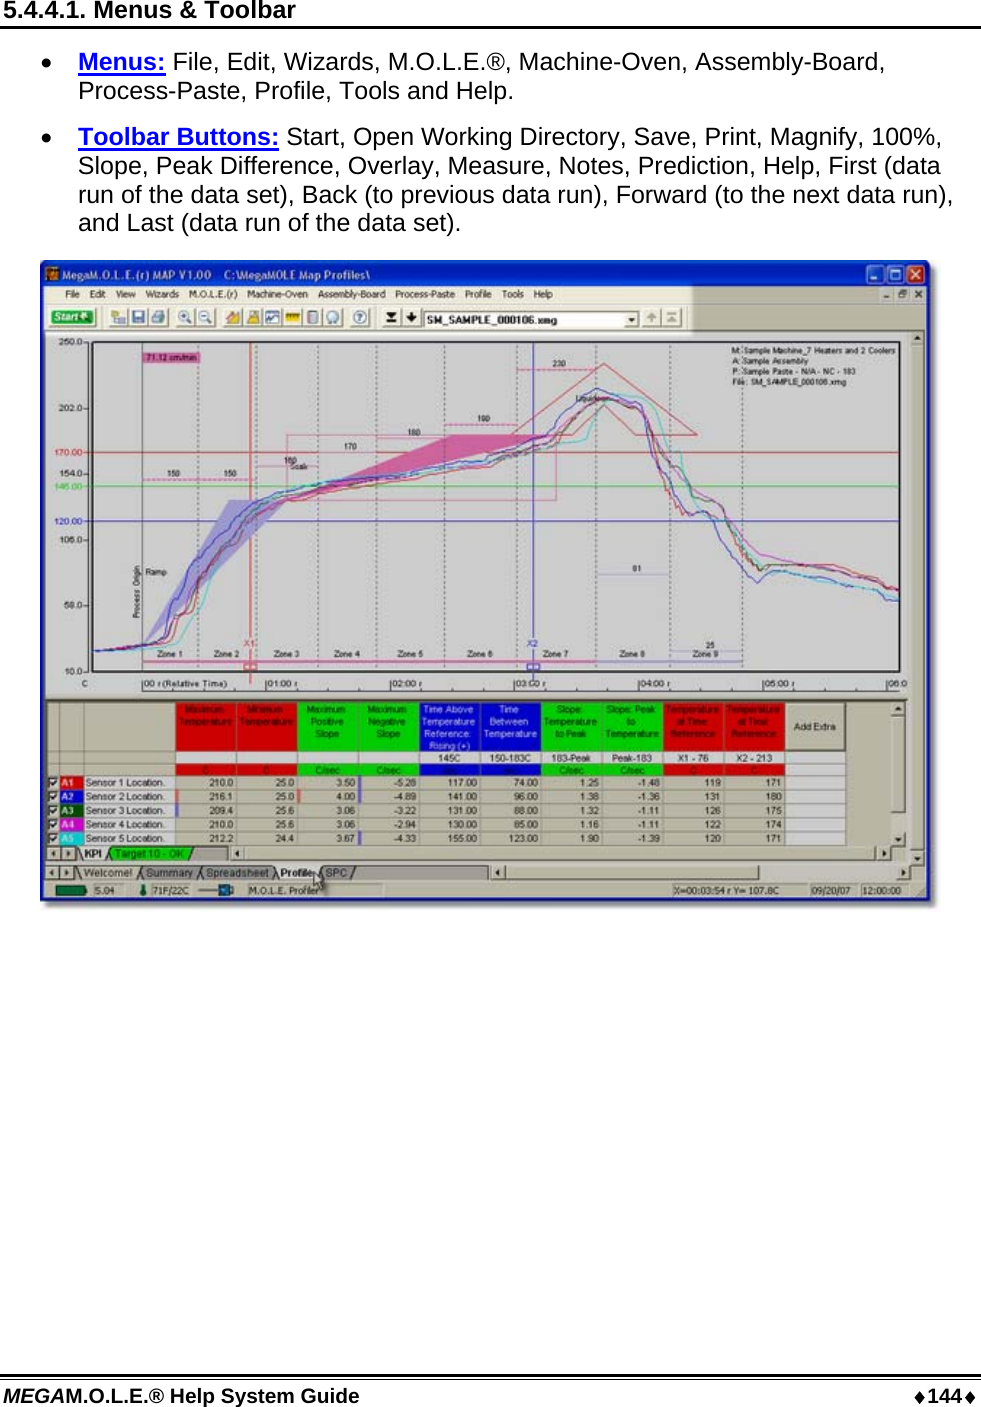981x1407 pixels.
Task: Click the Save diskette toolbar icon
Action: (138, 317)
